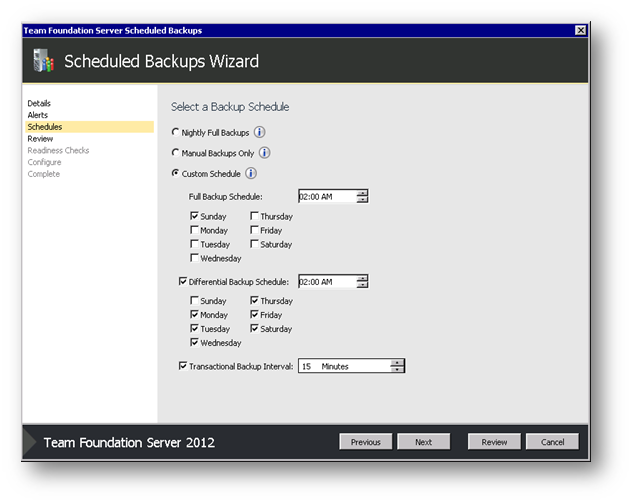The height and width of the screenshot is (504, 633).
Task: Click the Review button in footer
Action: click(x=494, y=442)
